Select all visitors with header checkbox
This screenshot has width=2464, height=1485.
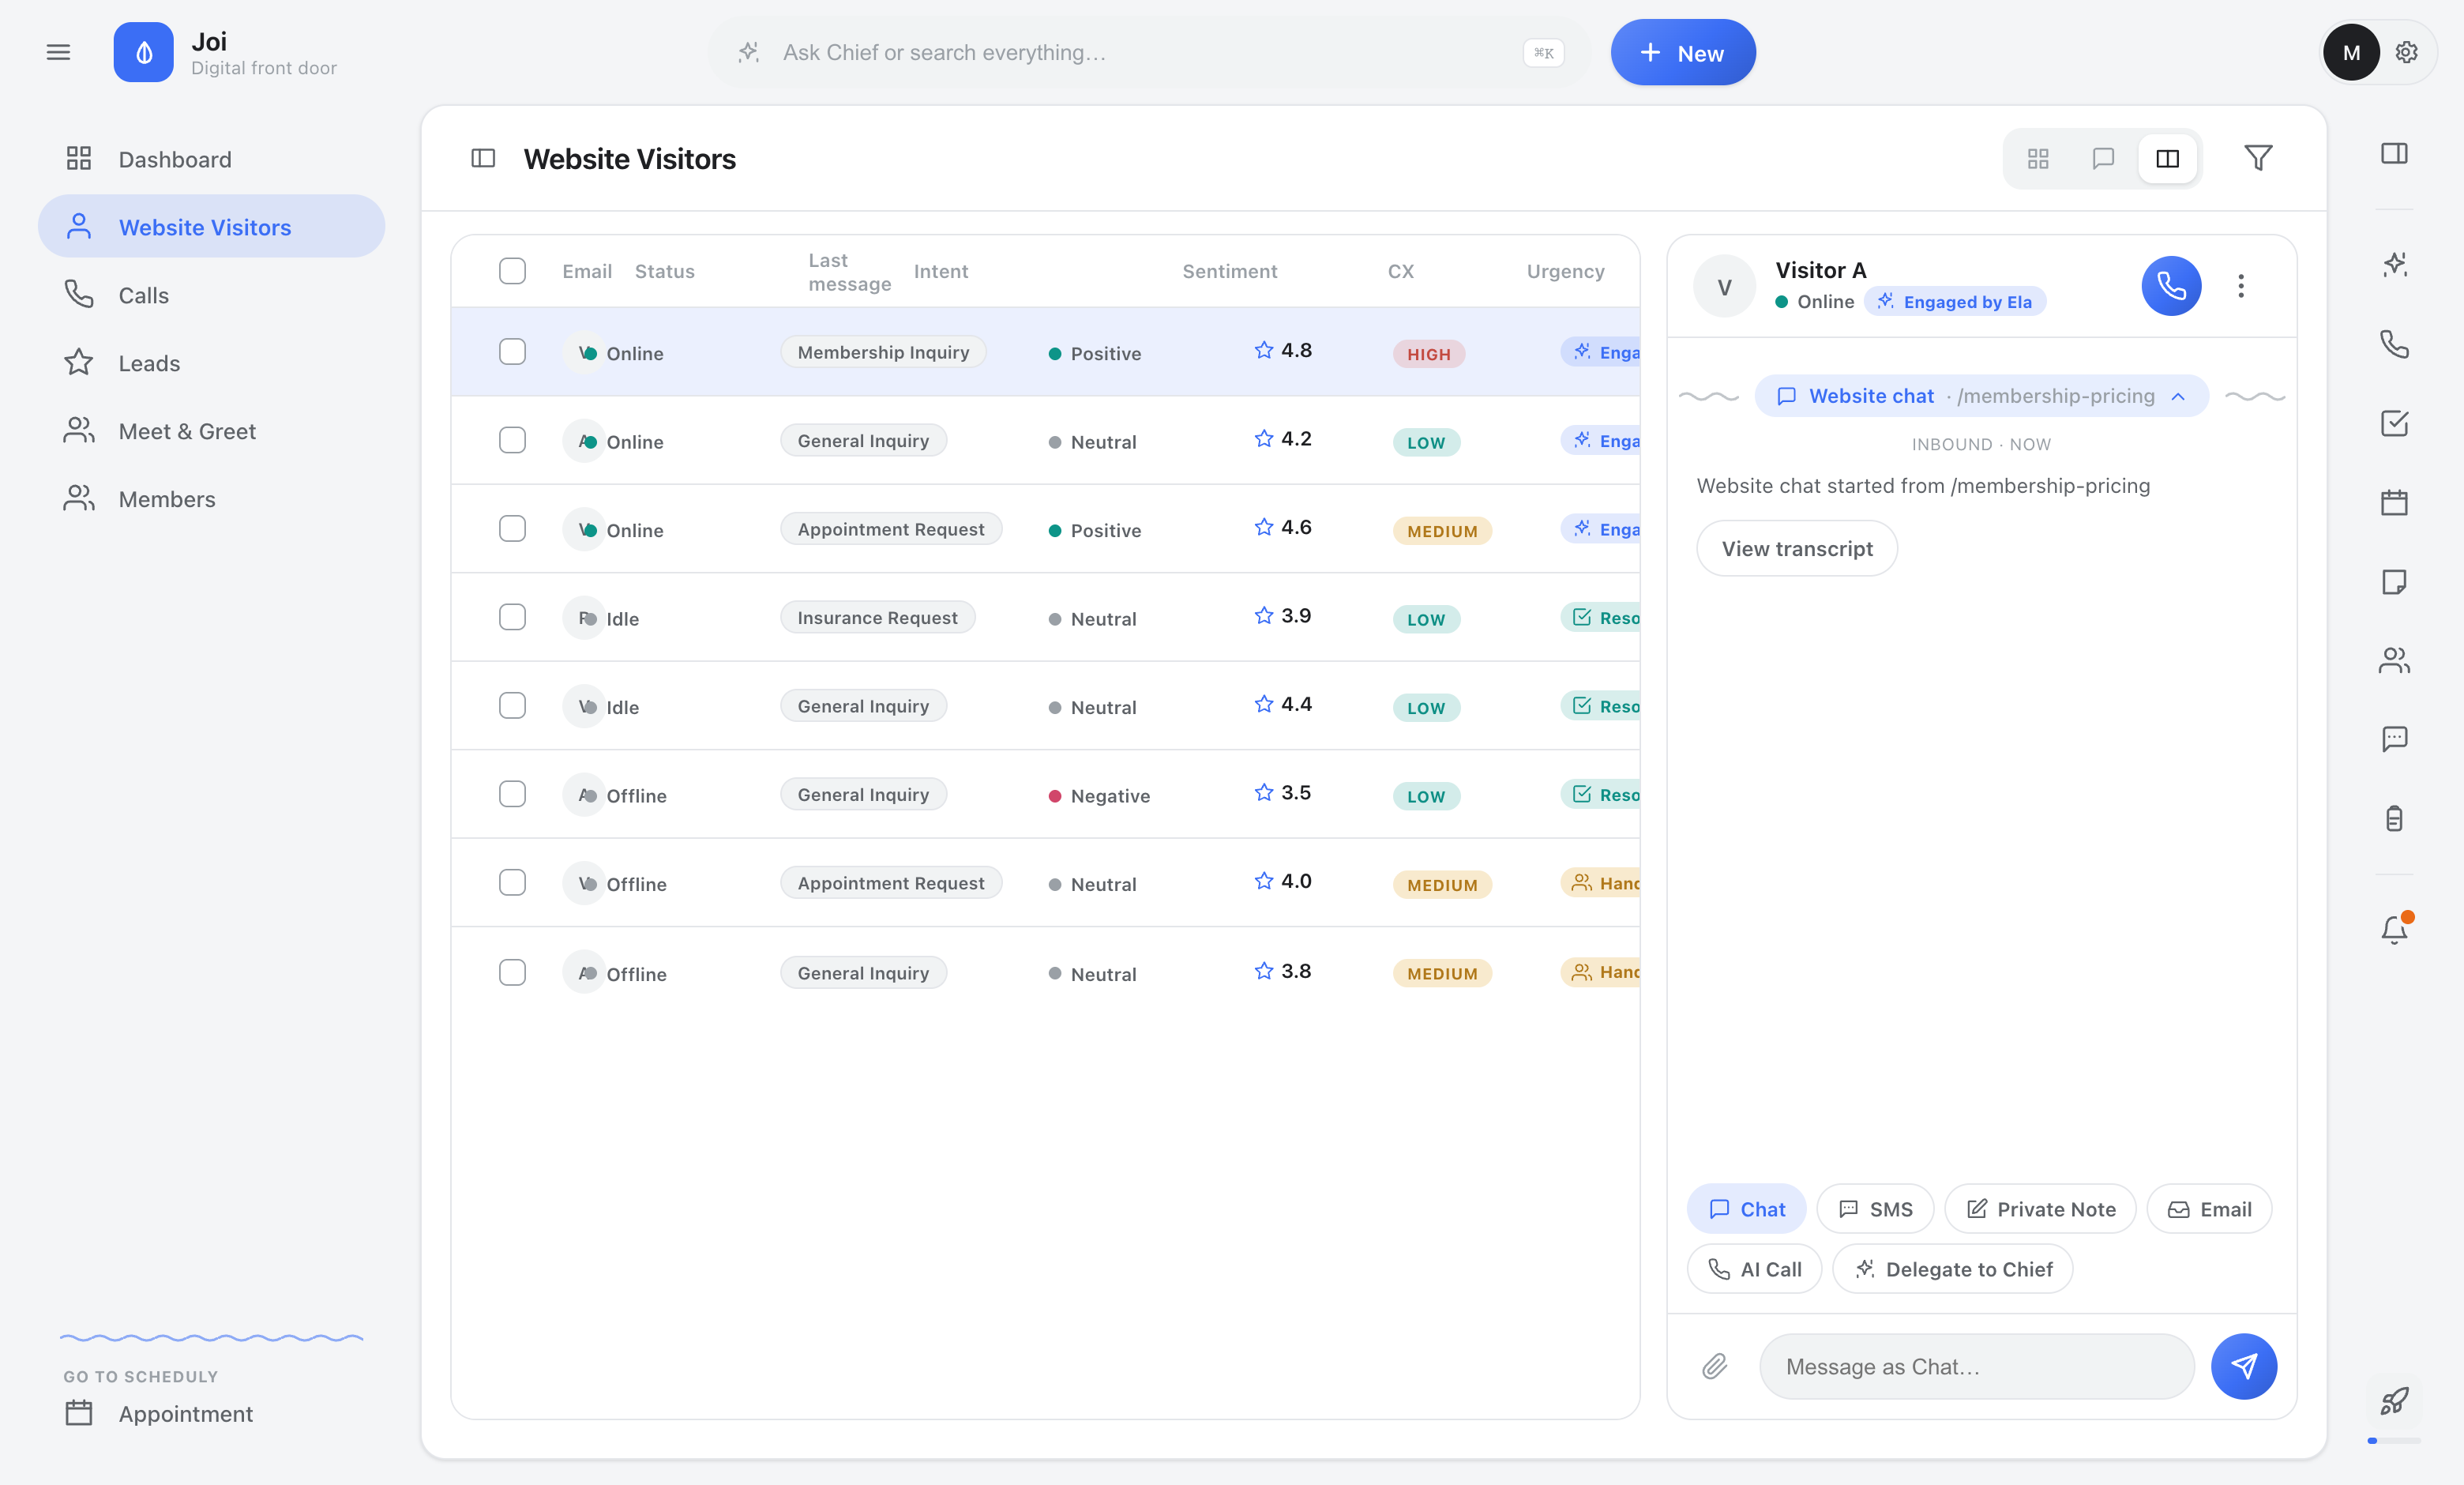point(512,271)
